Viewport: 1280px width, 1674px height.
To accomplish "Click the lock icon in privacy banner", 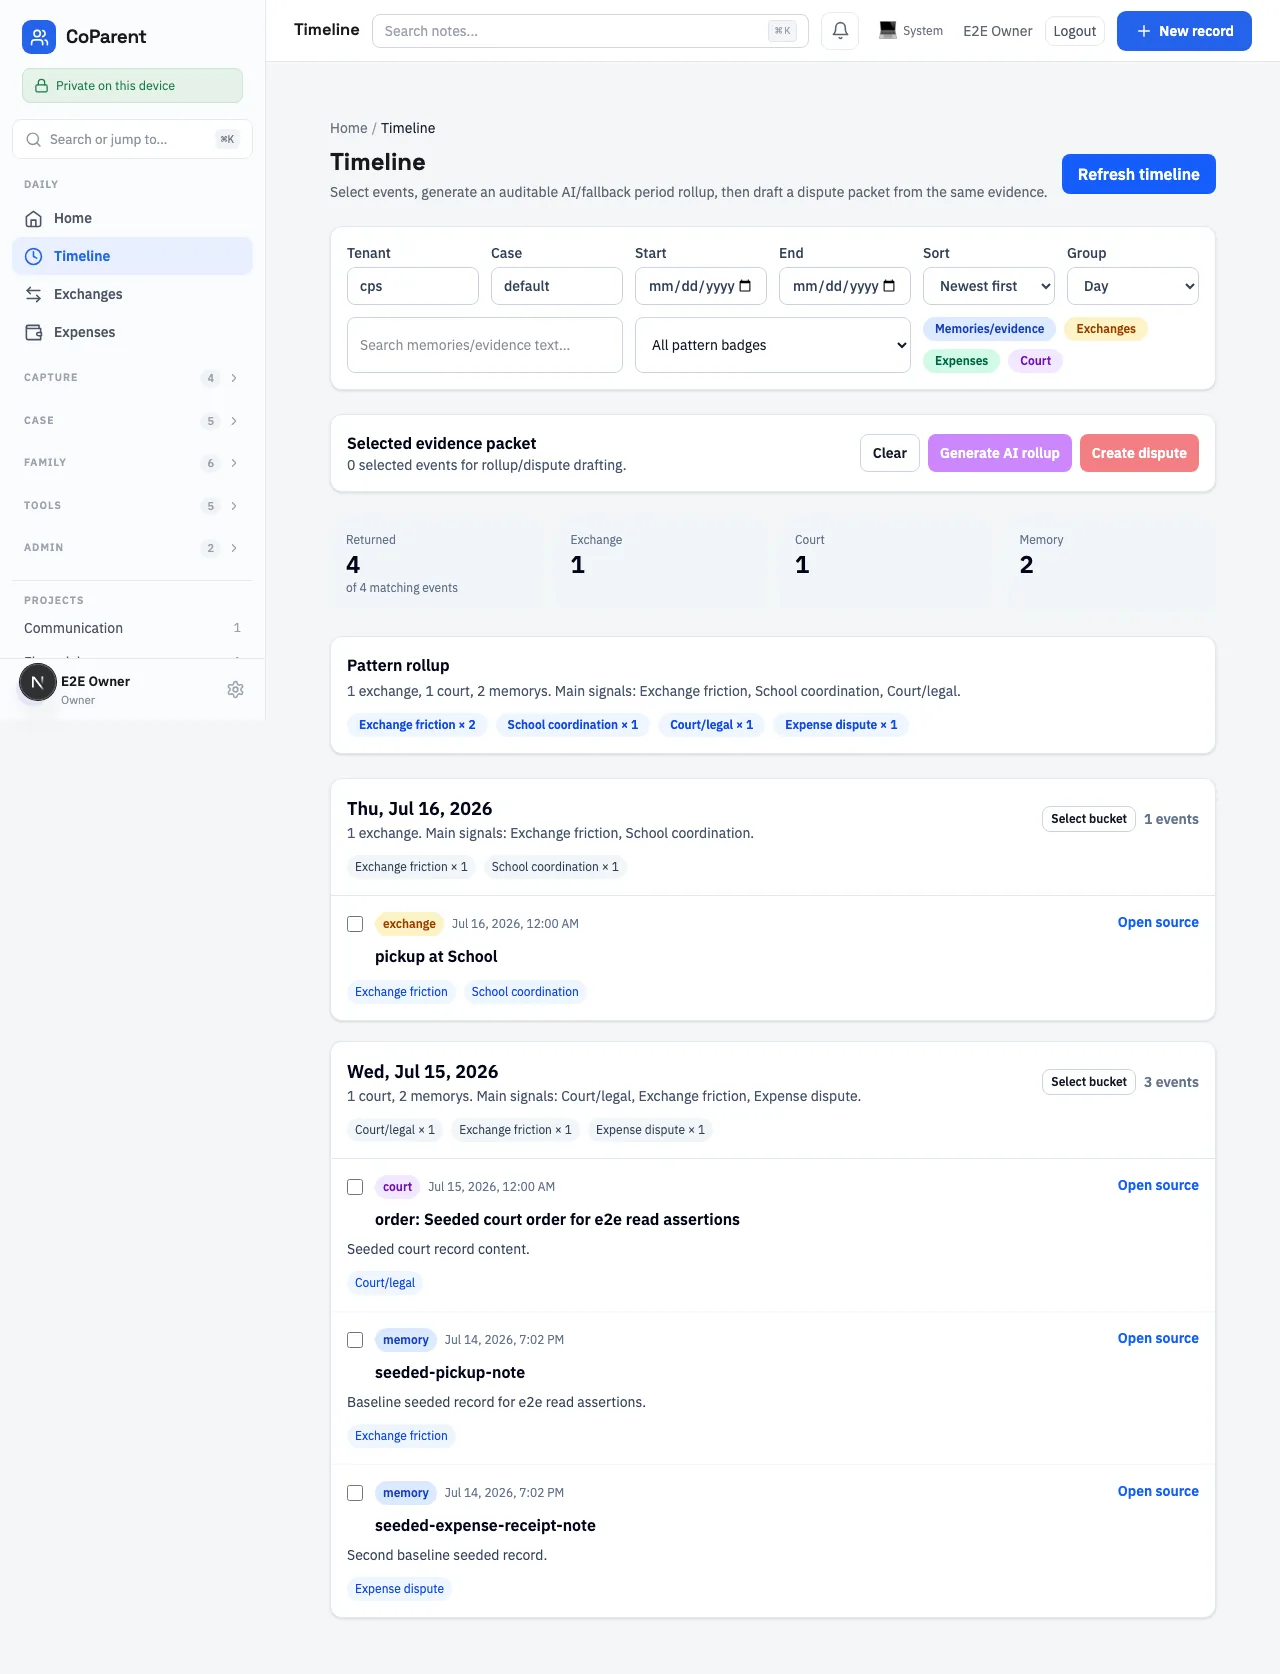I will click(x=42, y=86).
